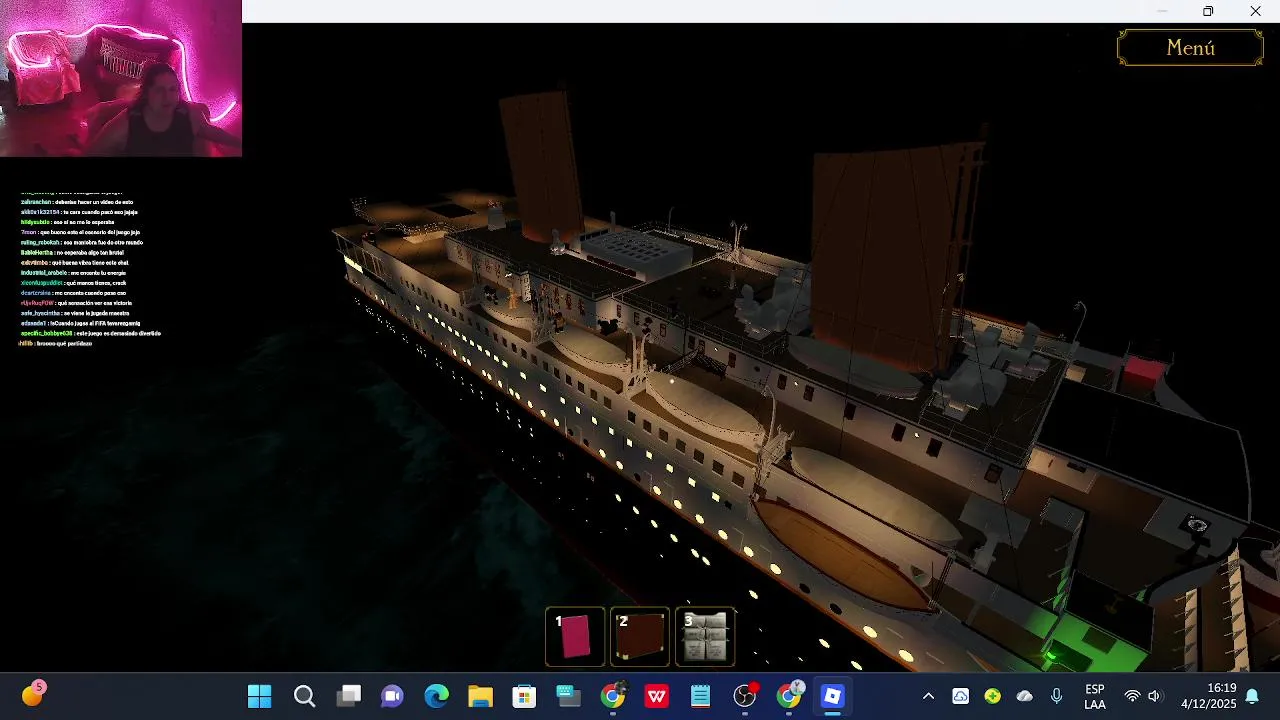Viewport: 1280px width, 720px height.
Task: Select hotbar slot 2 brown item
Action: coord(640,637)
